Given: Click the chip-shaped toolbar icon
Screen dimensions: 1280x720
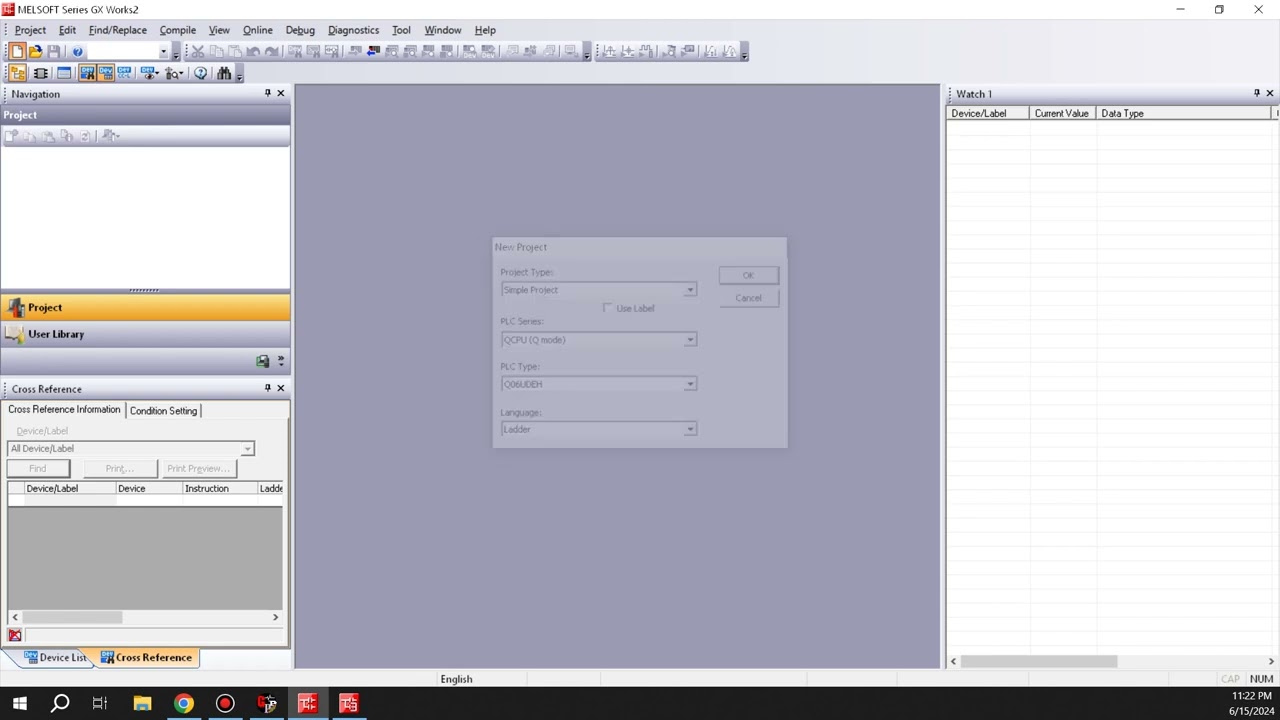Looking at the screenshot, I should click(41, 73).
